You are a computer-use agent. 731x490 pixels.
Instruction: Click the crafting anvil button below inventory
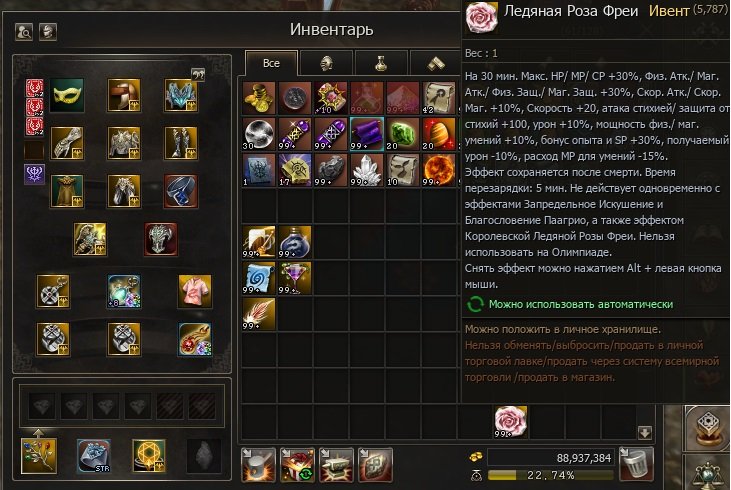336,465
